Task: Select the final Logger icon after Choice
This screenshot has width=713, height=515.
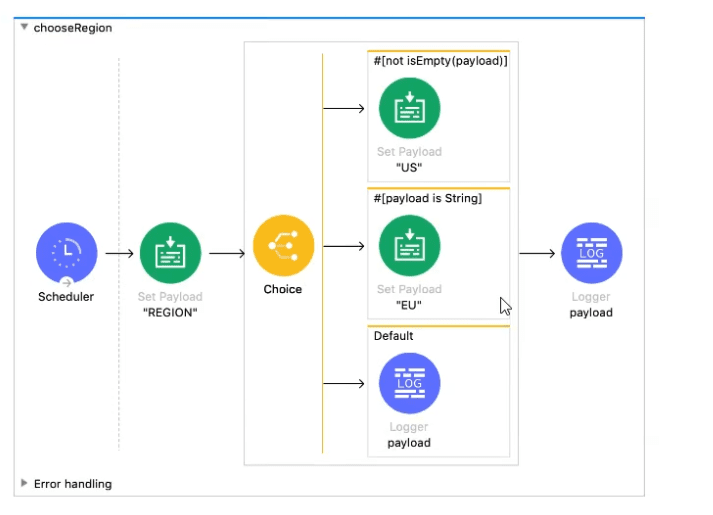Action: [591, 253]
